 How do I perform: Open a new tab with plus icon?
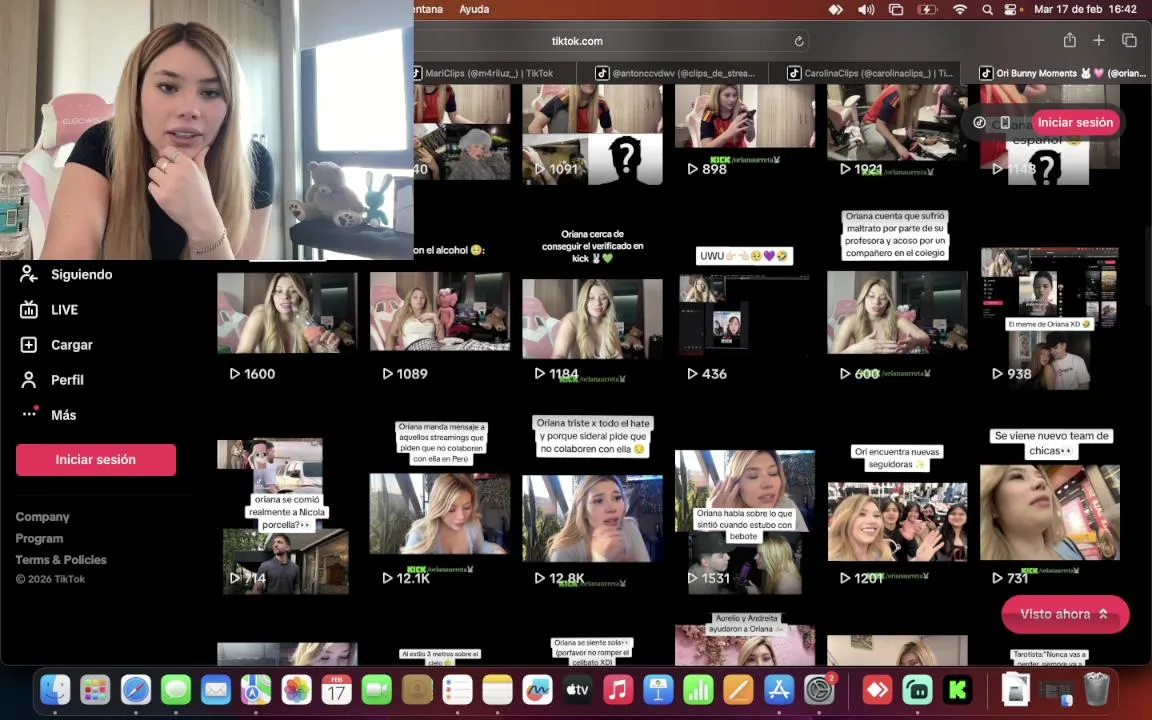coord(1098,40)
